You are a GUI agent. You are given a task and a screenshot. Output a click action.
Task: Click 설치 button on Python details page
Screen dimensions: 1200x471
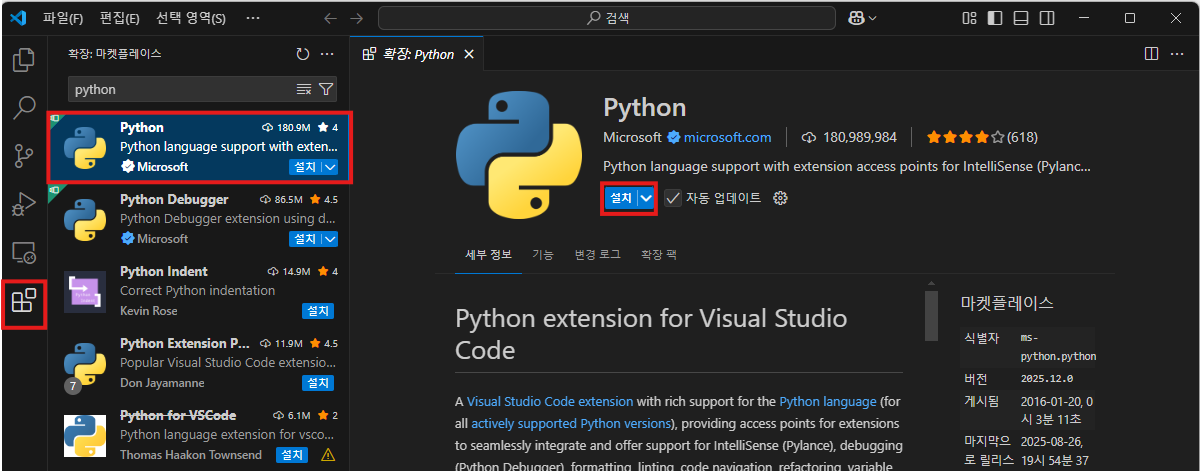click(621, 198)
